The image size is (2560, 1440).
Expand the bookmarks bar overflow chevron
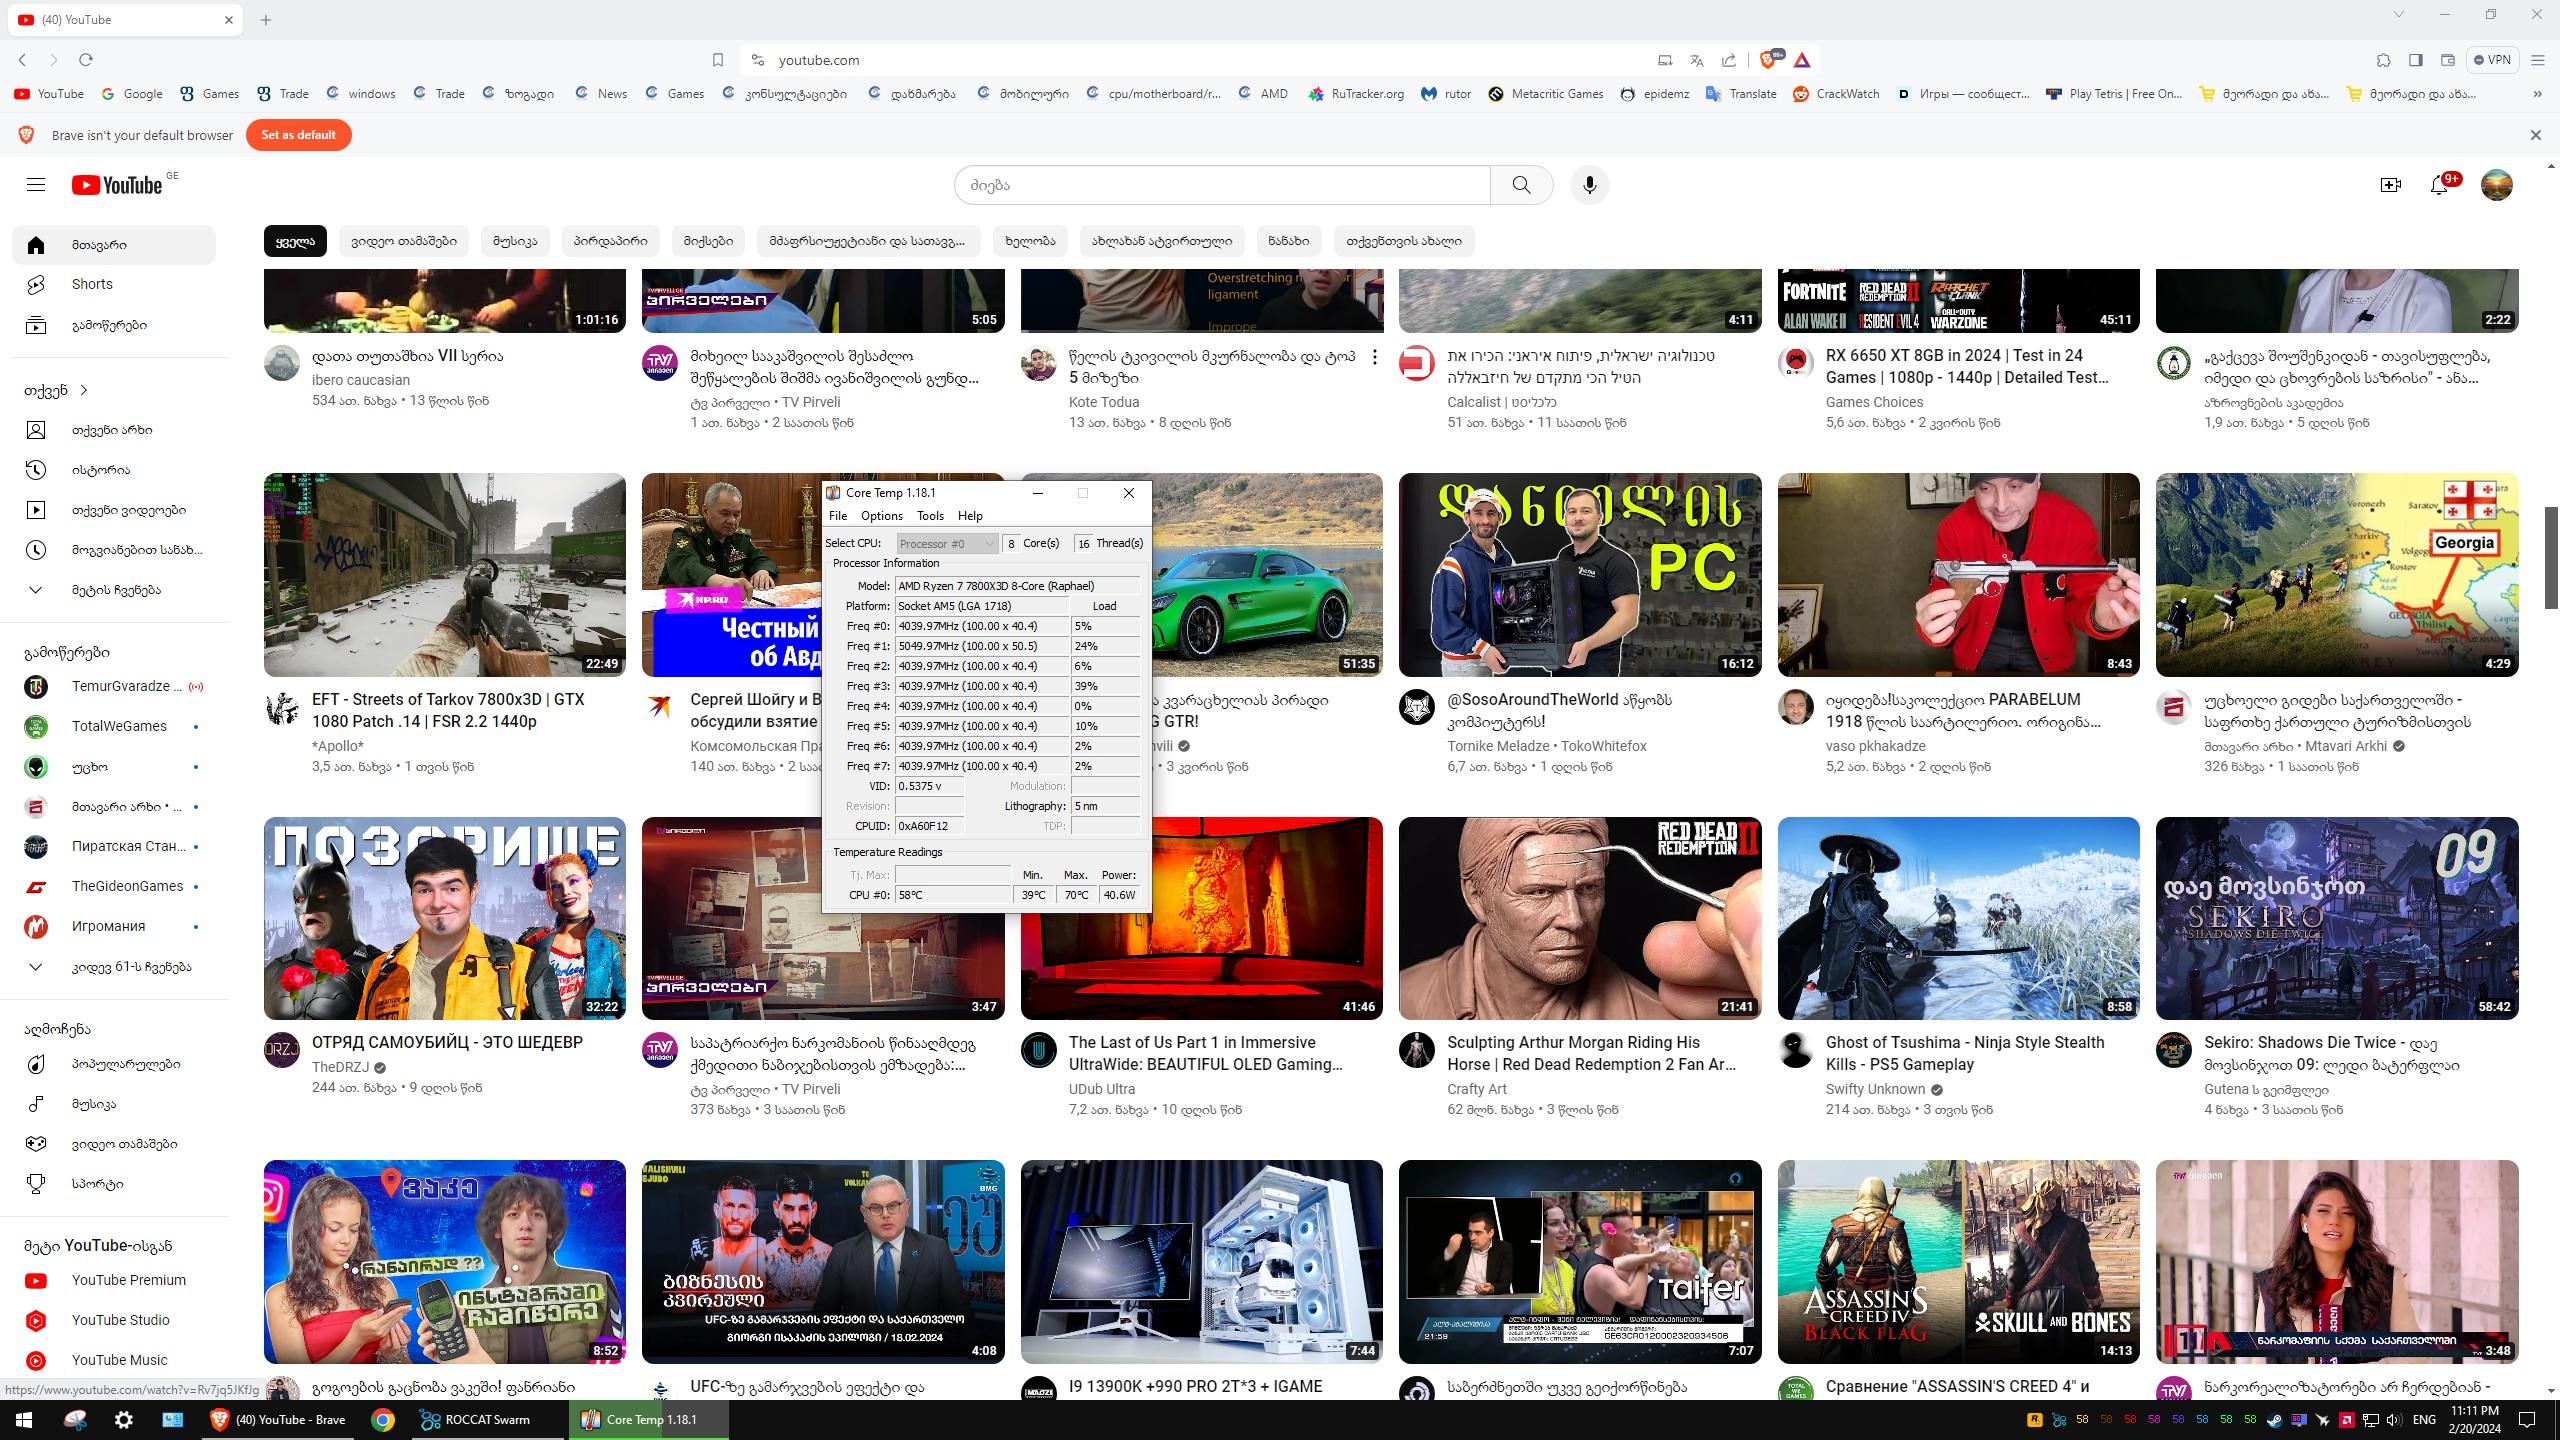pyautogui.click(x=2537, y=94)
